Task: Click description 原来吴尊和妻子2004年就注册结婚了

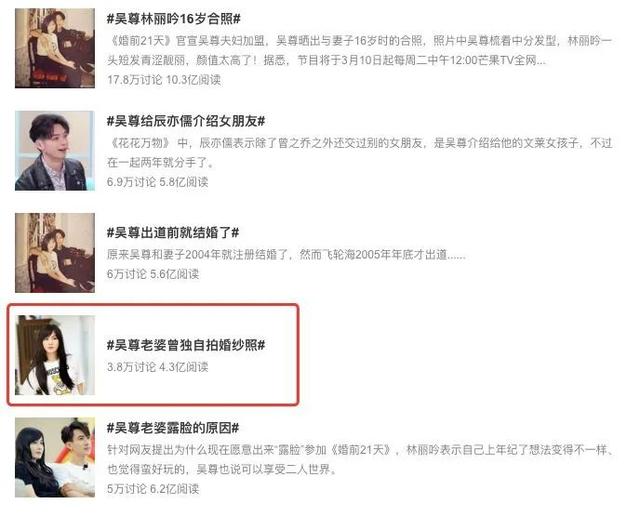Action: (286, 255)
